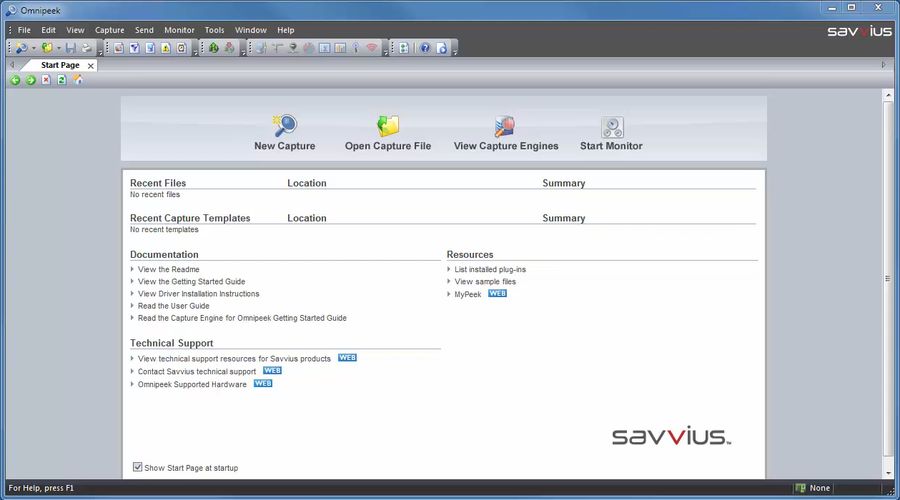Image resolution: width=900 pixels, height=500 pixels.
Task: Refresh the Start Page with green refresh icon
Action: (x=61, y=80)
